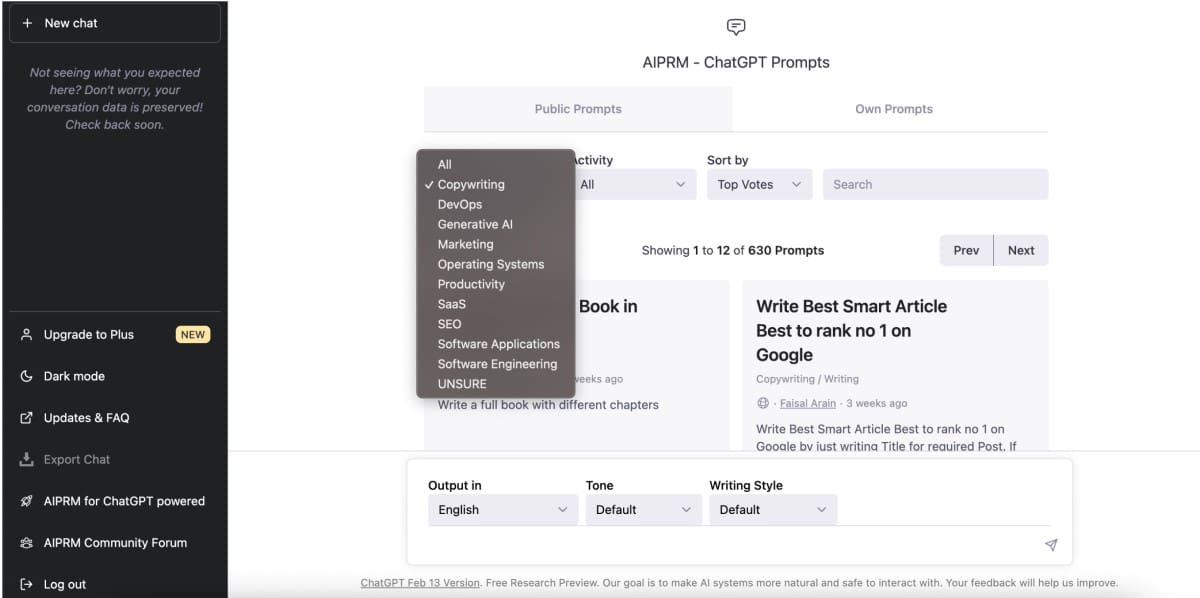Click the person icon for Upgrade to Plus
1200x598 pixels.
click(27, 335)
